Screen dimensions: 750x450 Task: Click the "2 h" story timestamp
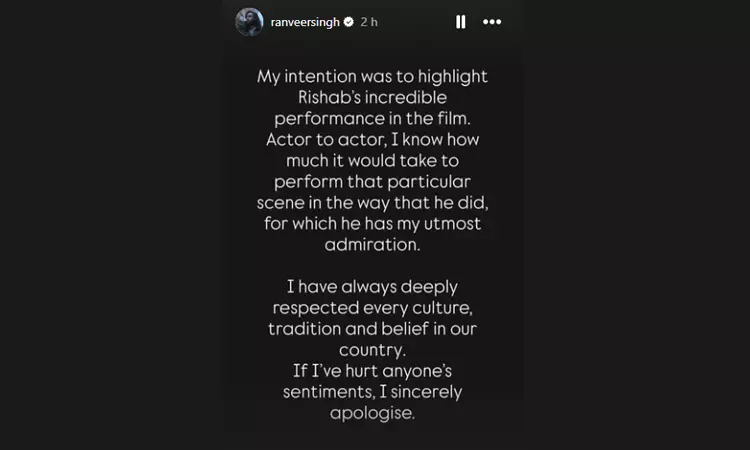[x=369, y=22]
